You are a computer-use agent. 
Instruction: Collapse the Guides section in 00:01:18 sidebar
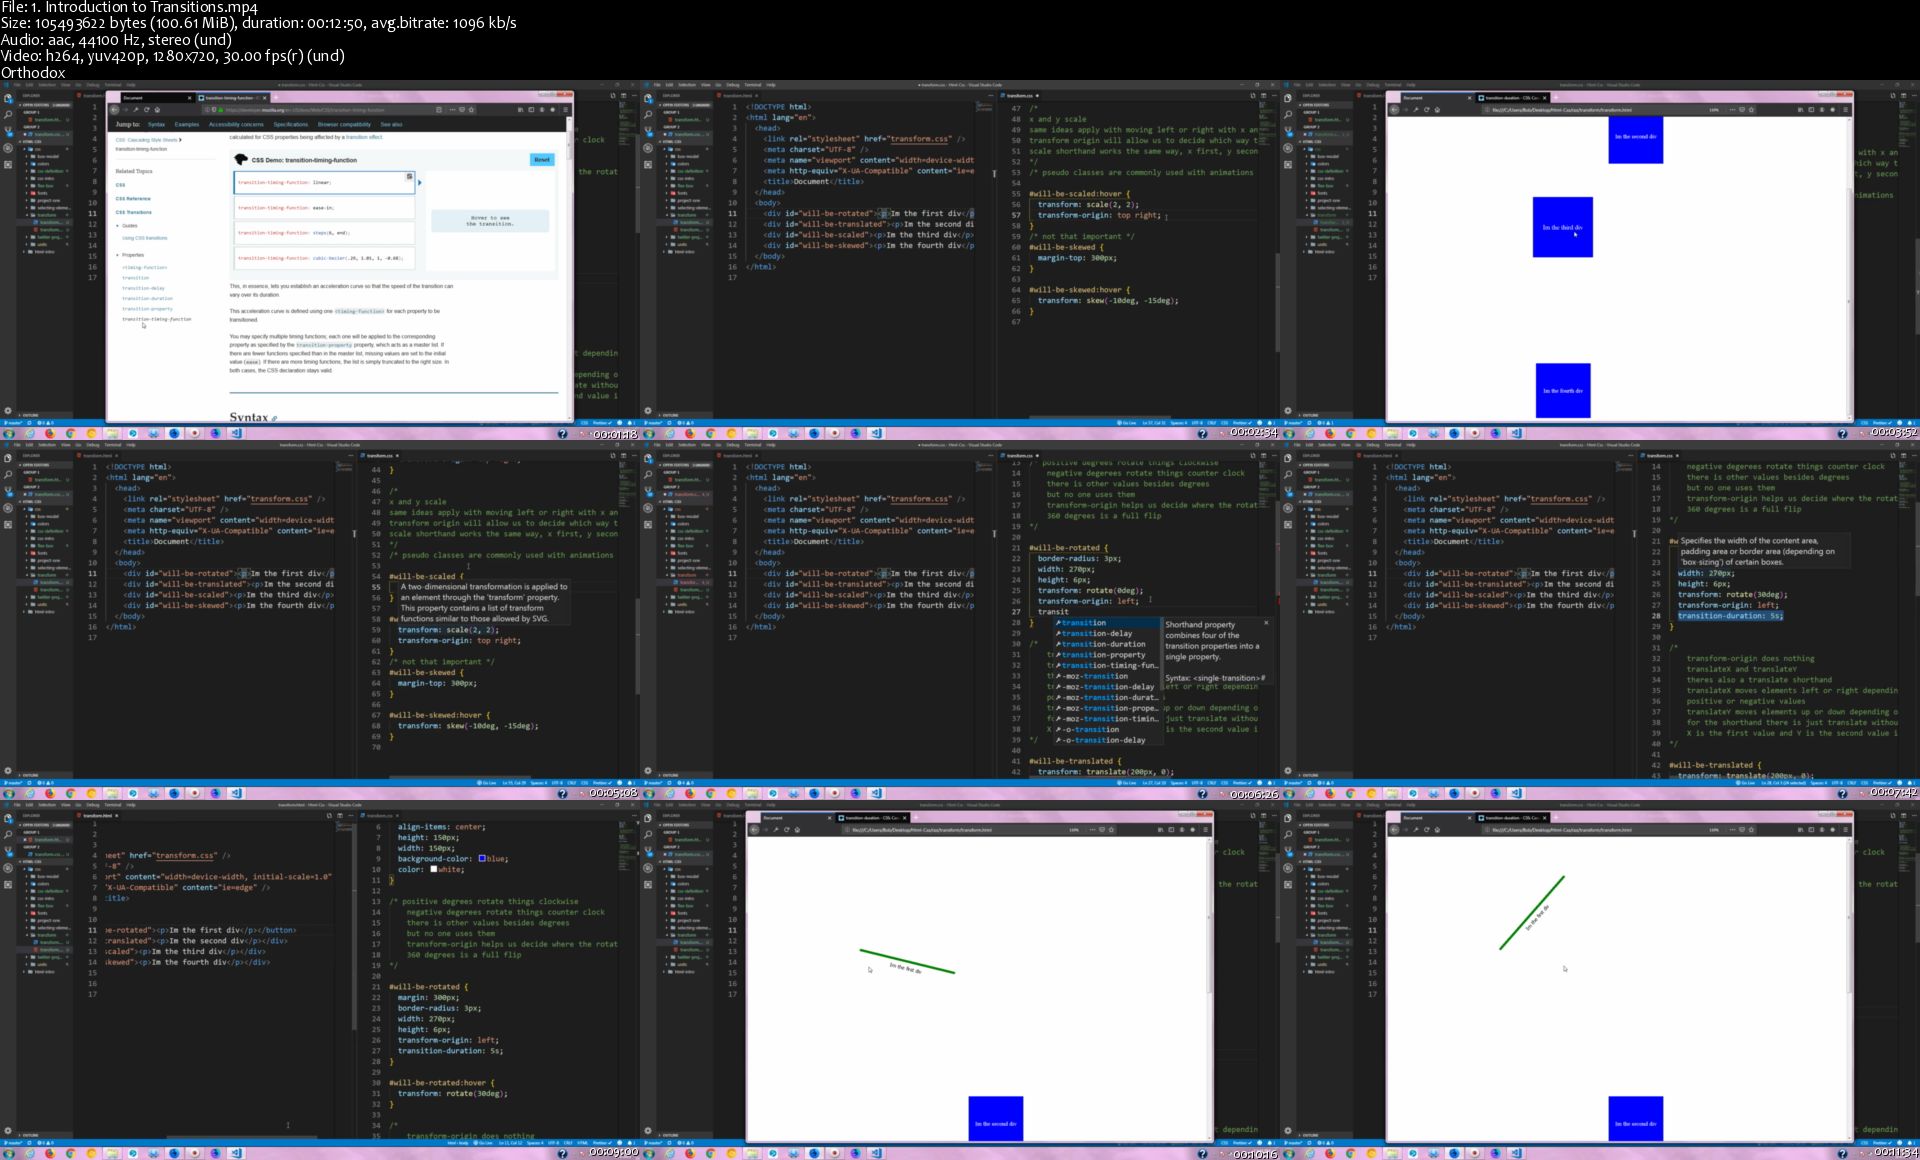[x=118, y=226]
